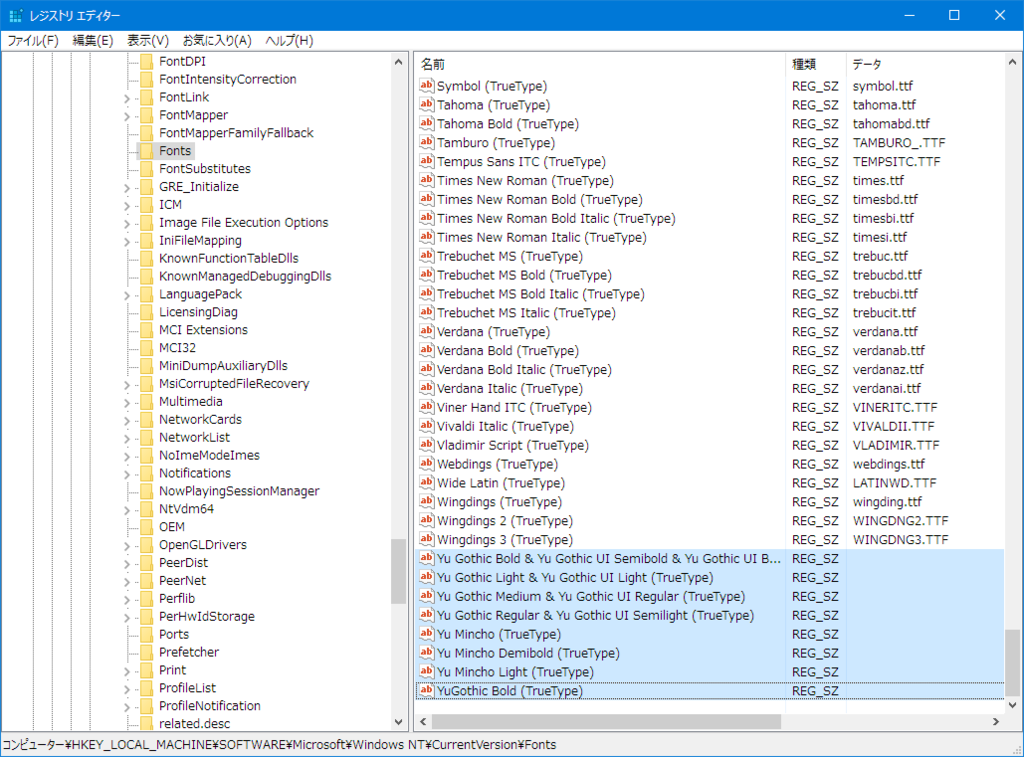Open the 編集(E) menu
Viewport: 1024px width, 757px height.
pyautogui.click(x=93, y=40)
